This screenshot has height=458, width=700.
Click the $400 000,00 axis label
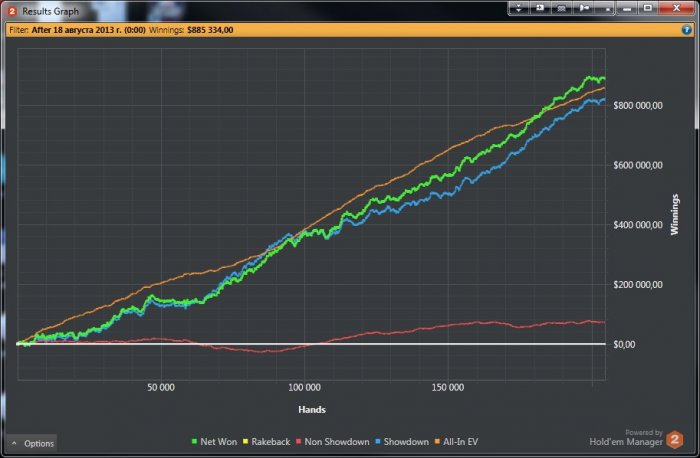click(638, 225)
